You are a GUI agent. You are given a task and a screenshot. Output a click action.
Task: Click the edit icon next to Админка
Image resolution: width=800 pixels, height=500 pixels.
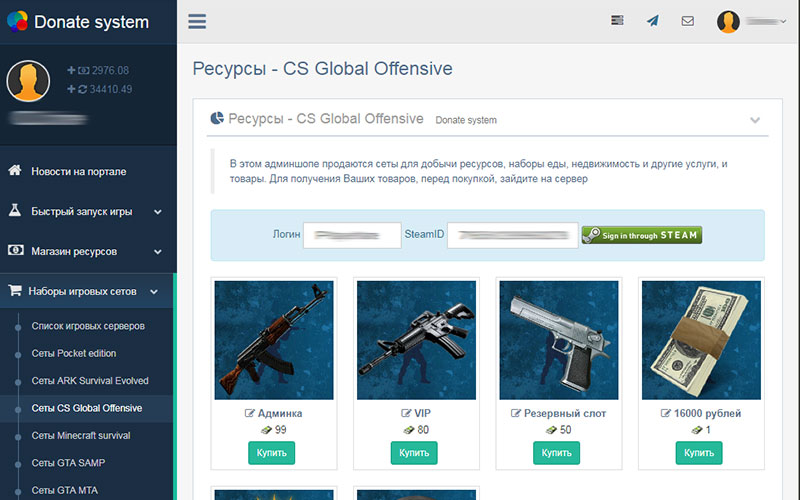click(250, 413)
